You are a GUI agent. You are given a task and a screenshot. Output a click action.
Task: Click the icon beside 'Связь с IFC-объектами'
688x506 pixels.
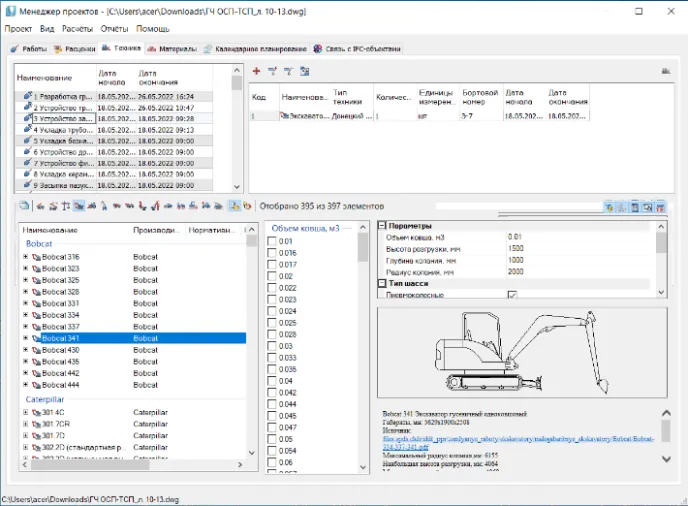coord(317,48)
